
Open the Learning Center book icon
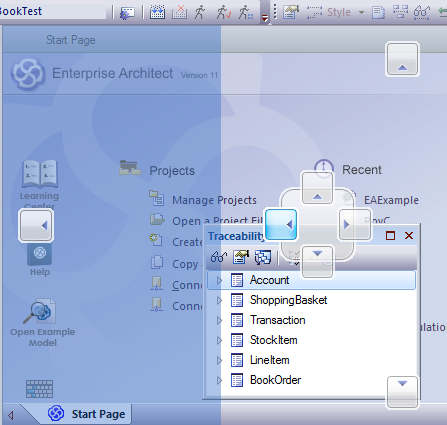pos(40,174)
